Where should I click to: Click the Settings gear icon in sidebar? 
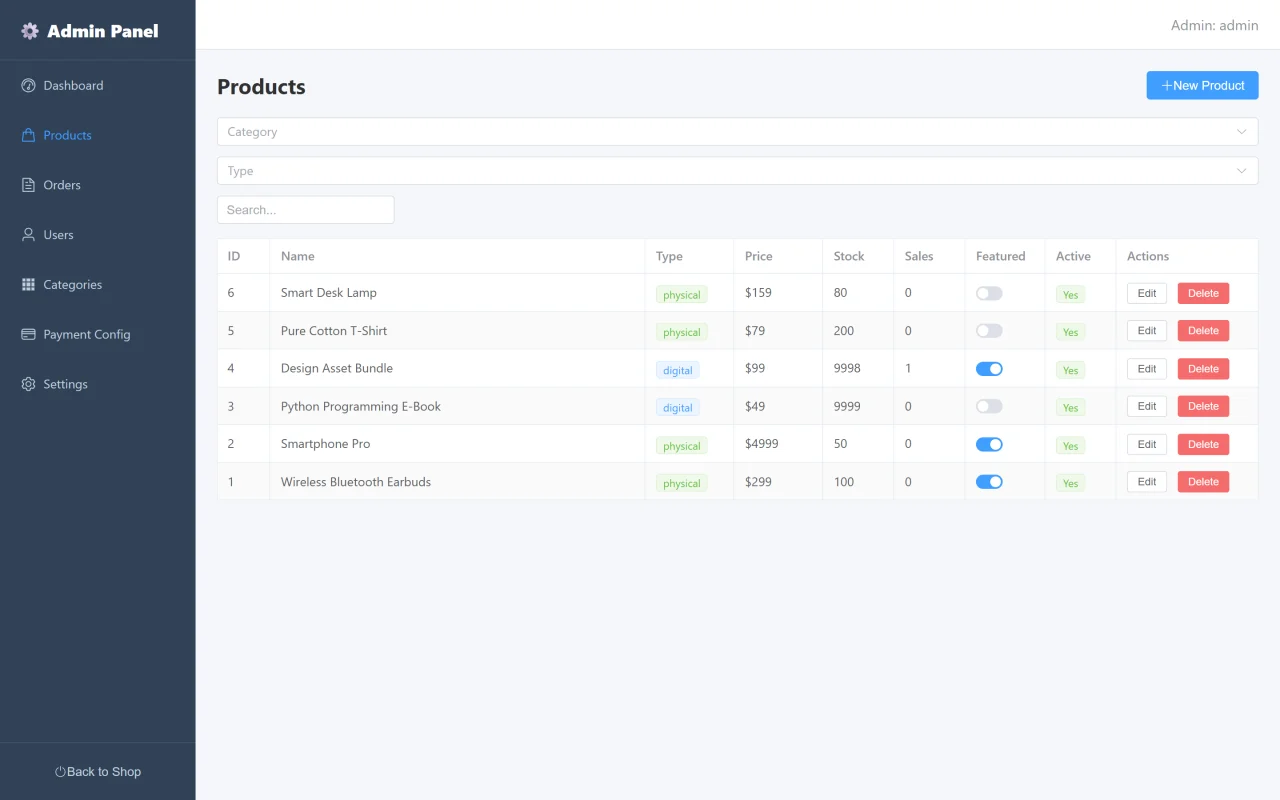(28, 384)
